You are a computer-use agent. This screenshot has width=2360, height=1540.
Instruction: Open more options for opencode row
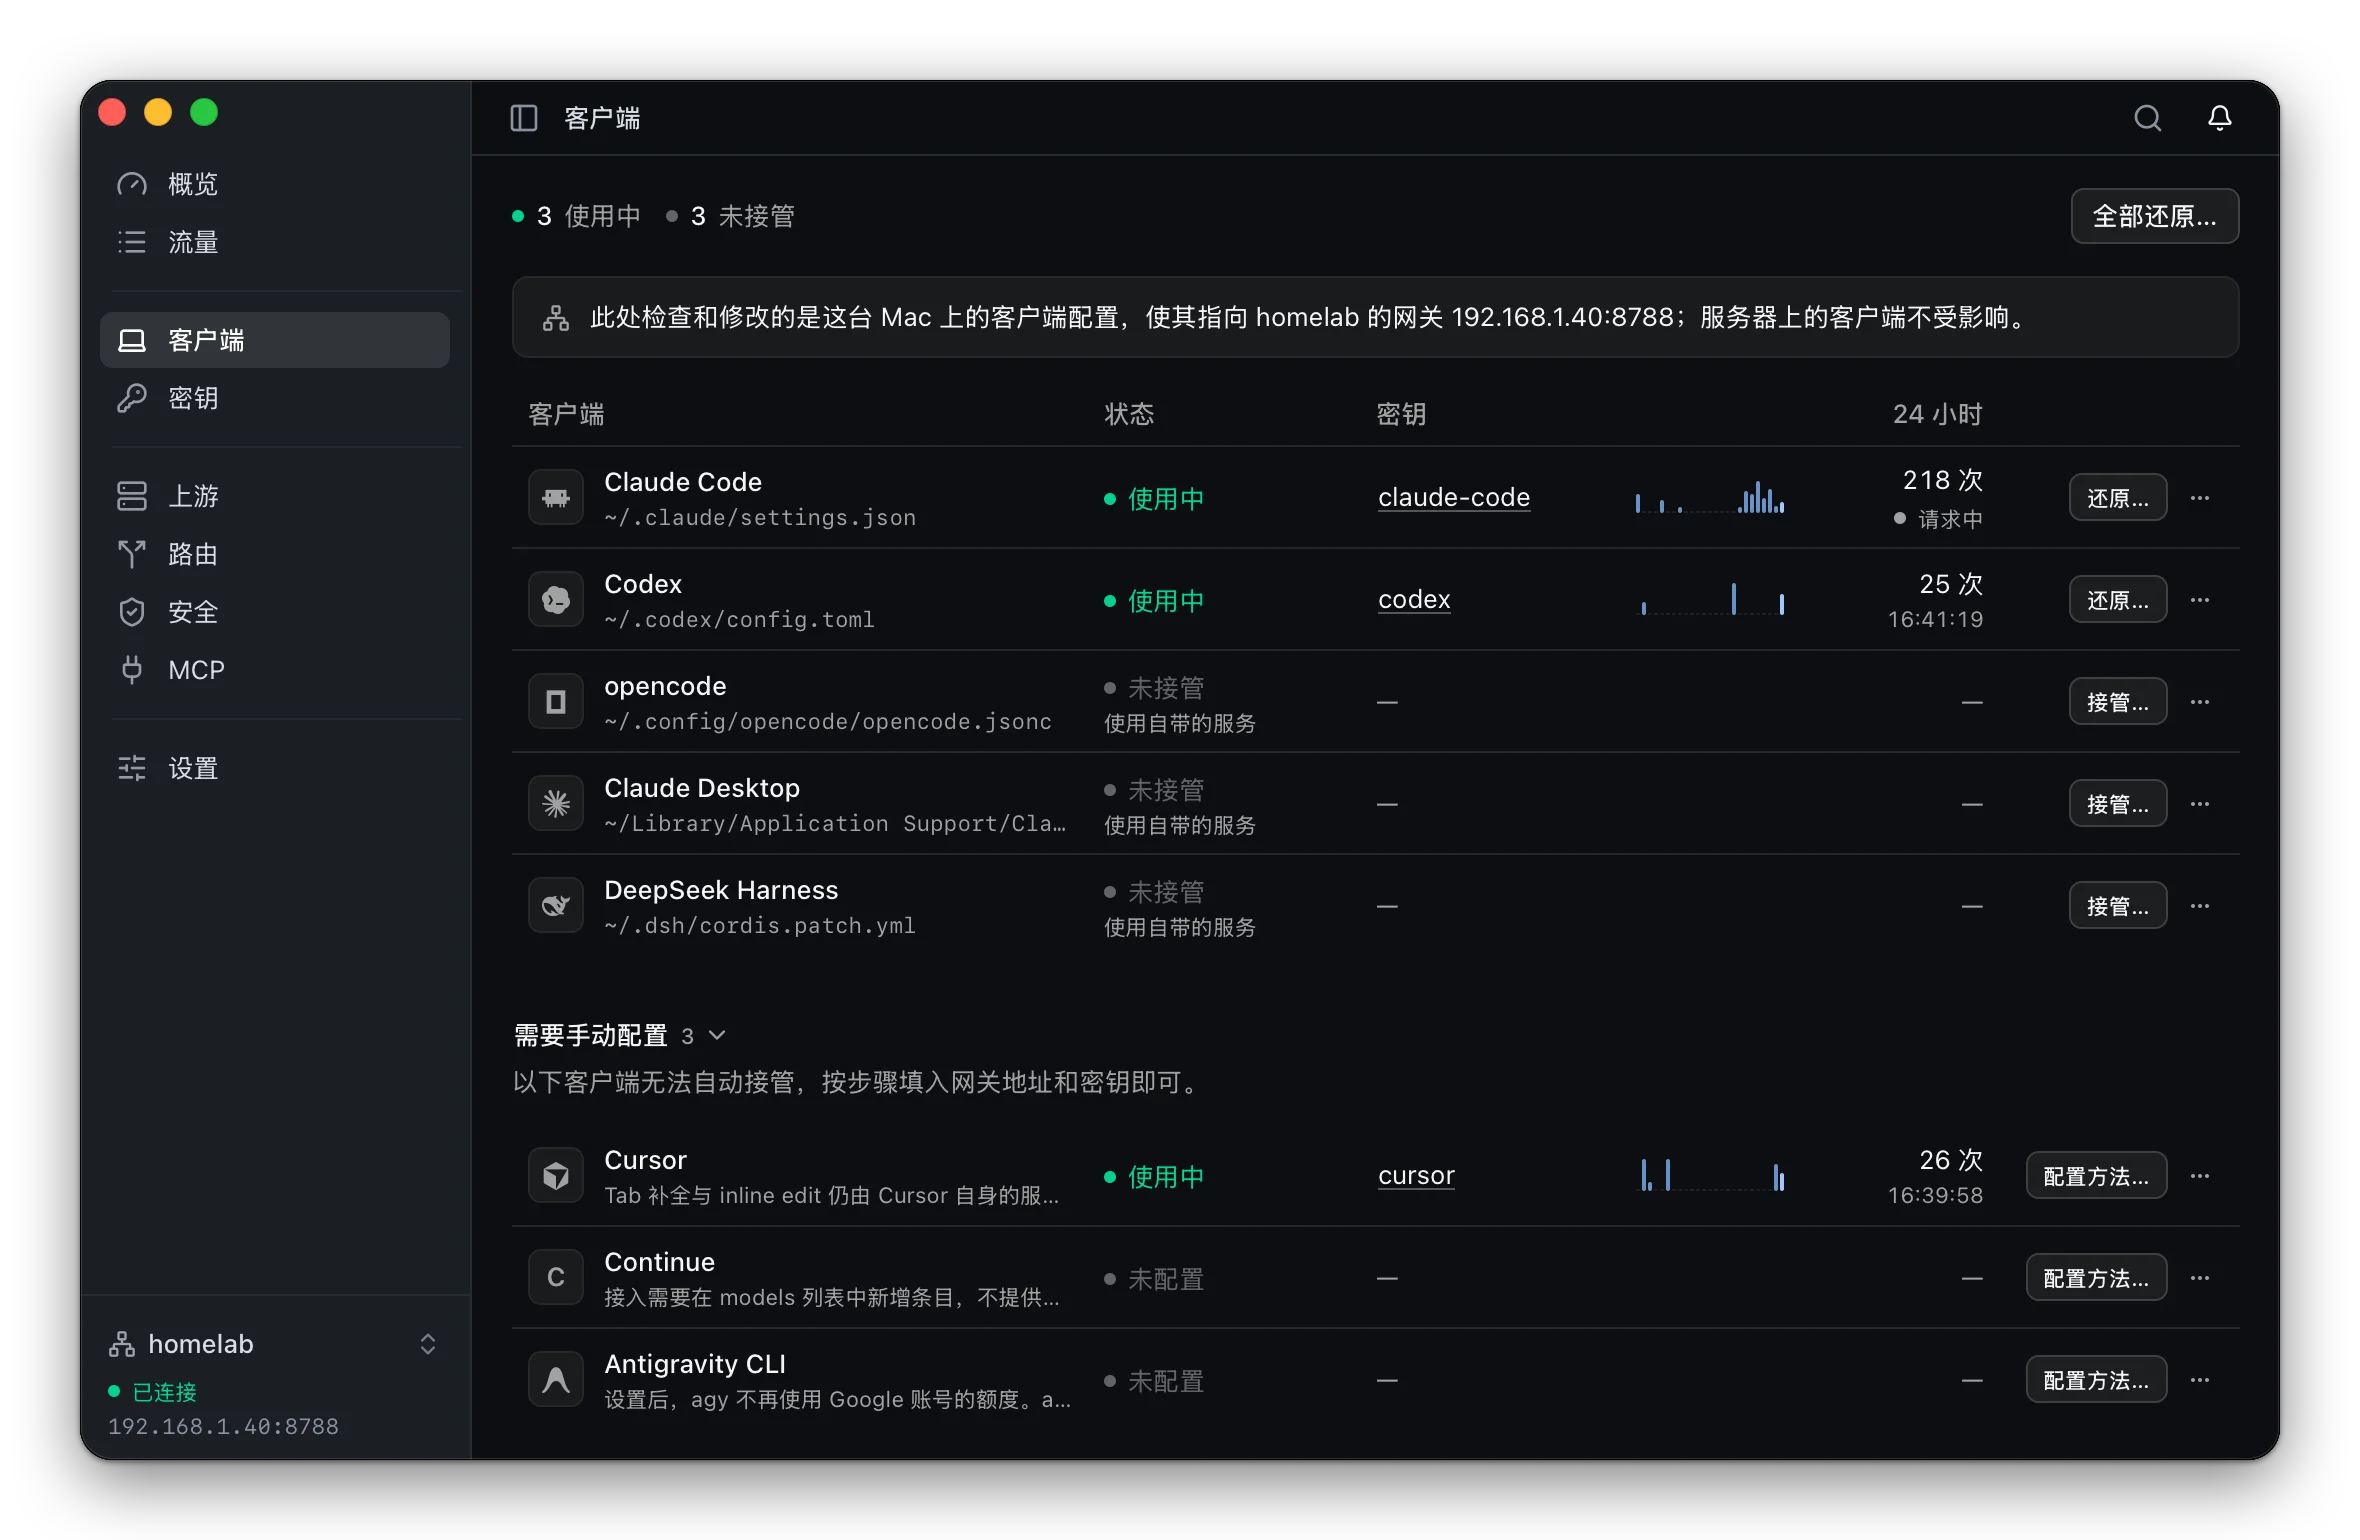click(x=2200, y=701)
